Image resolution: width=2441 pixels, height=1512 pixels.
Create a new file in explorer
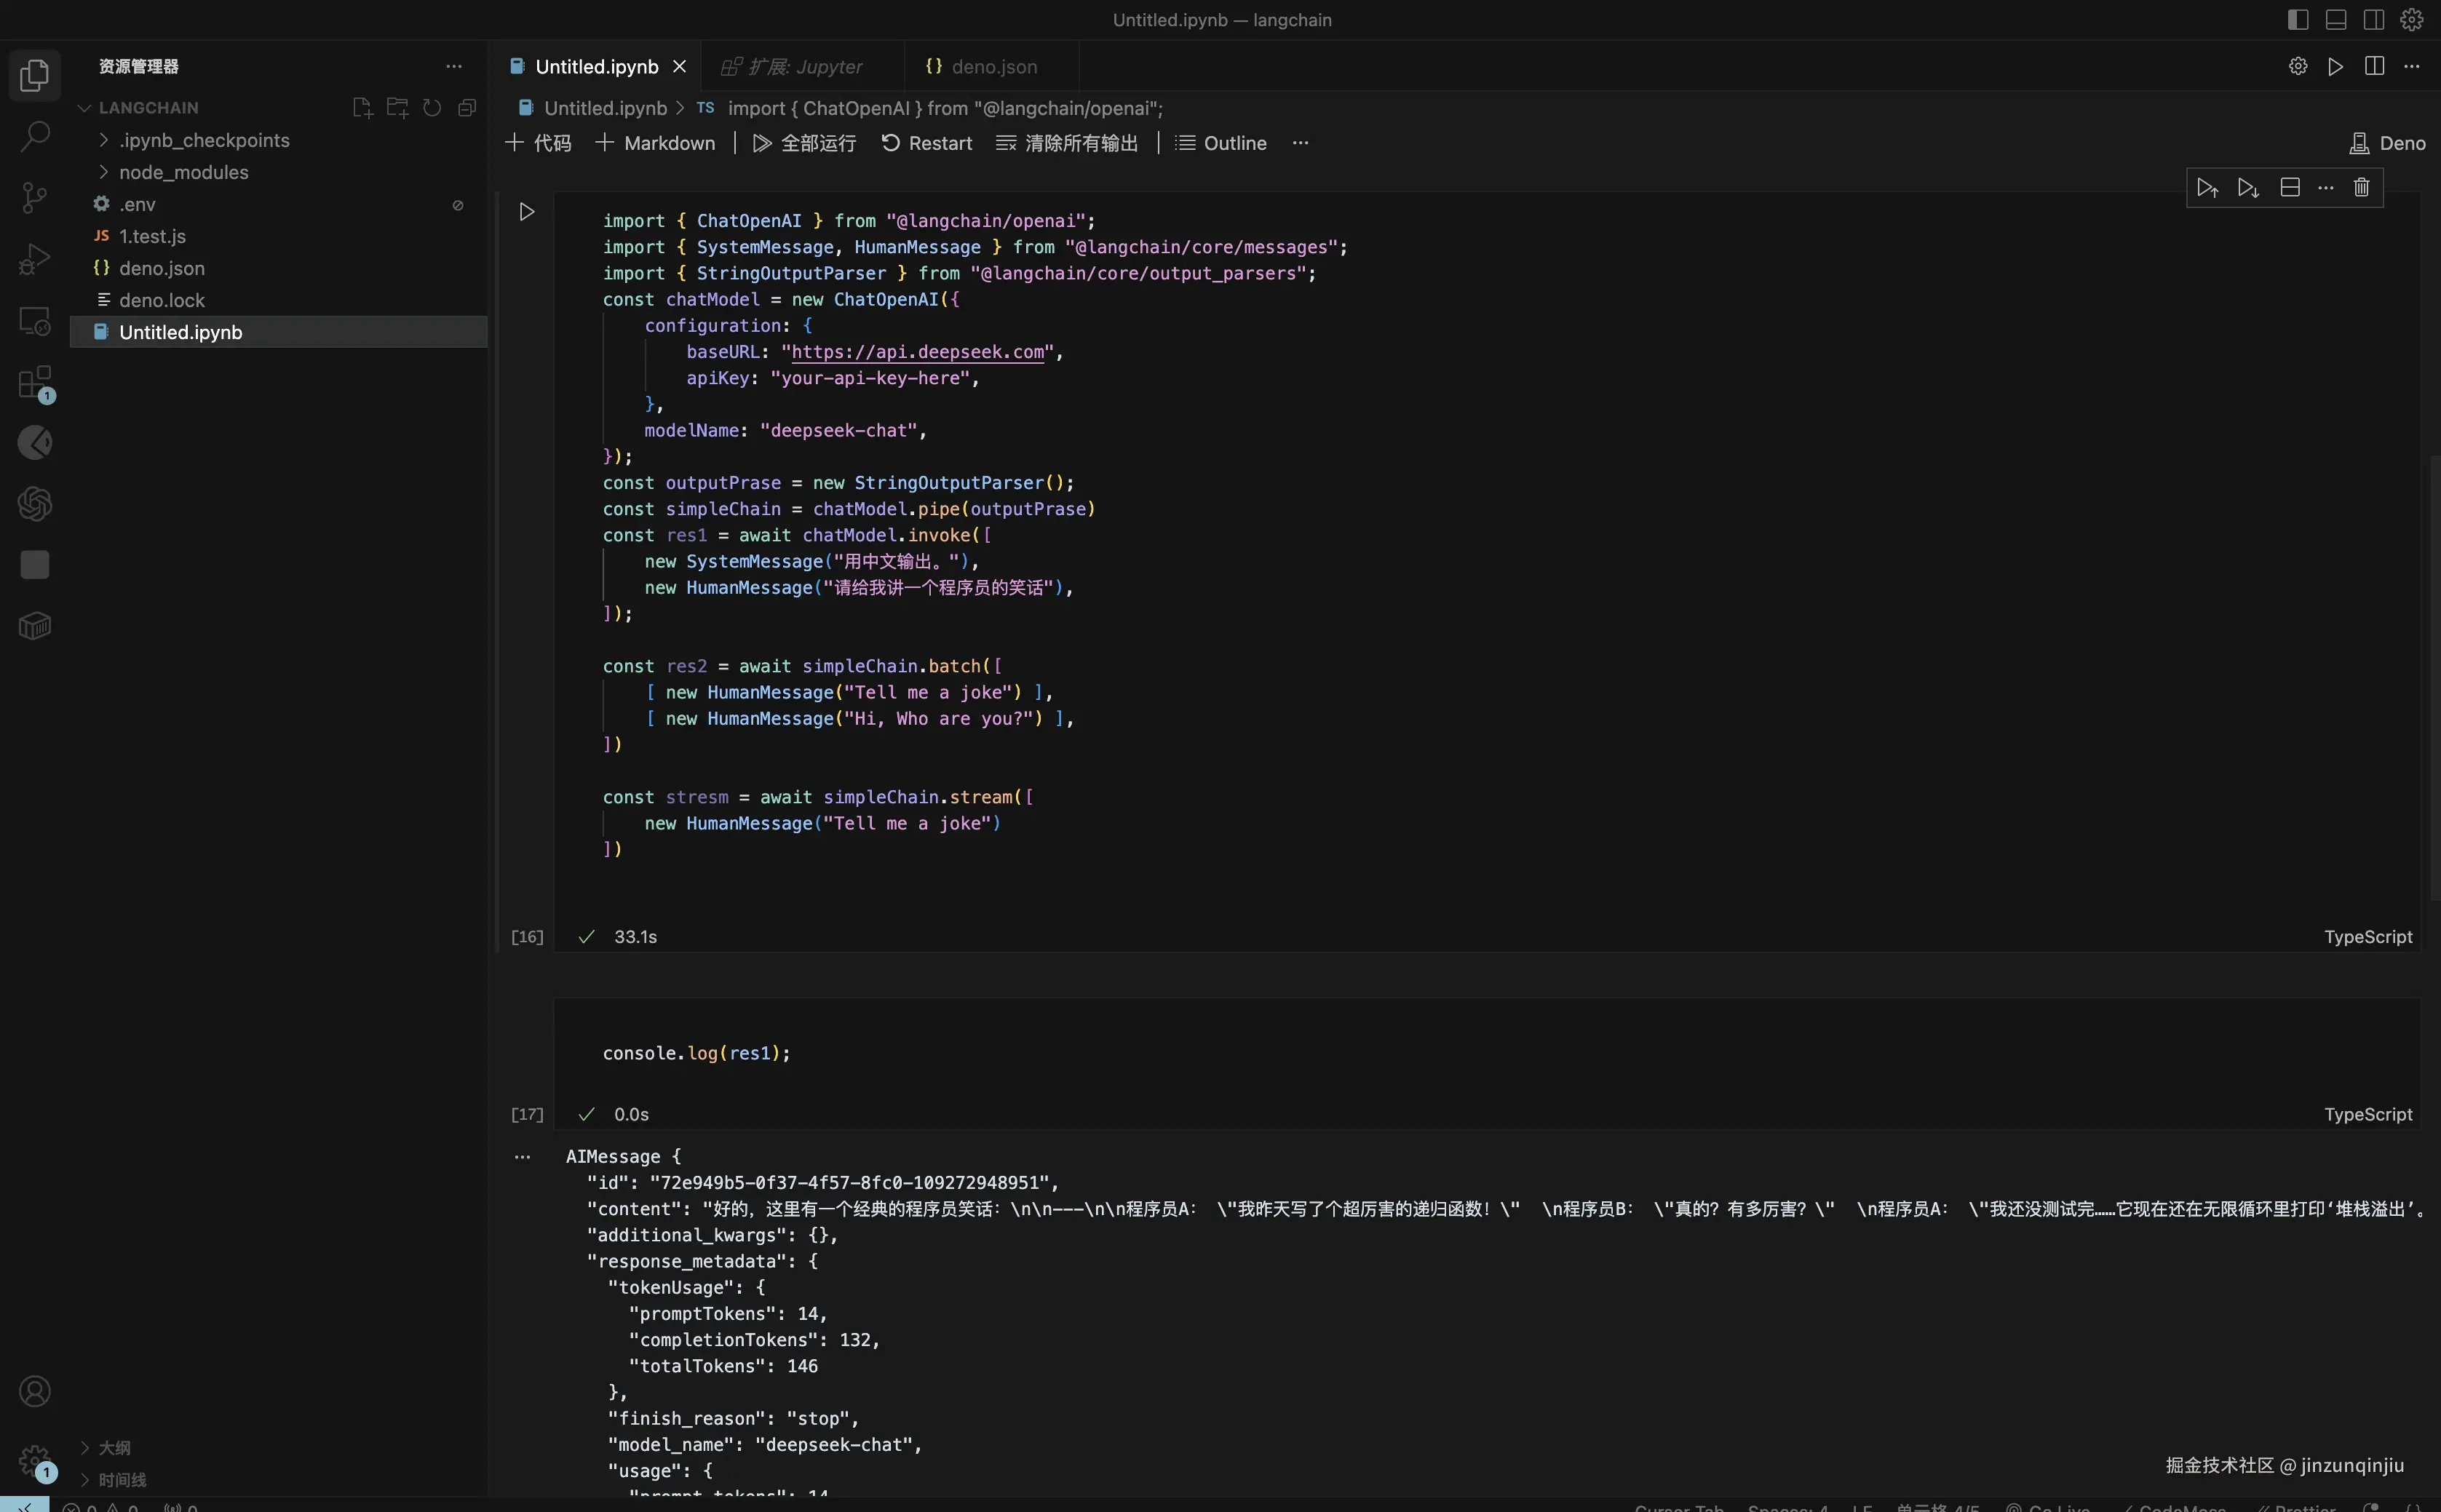pos(362,108)
